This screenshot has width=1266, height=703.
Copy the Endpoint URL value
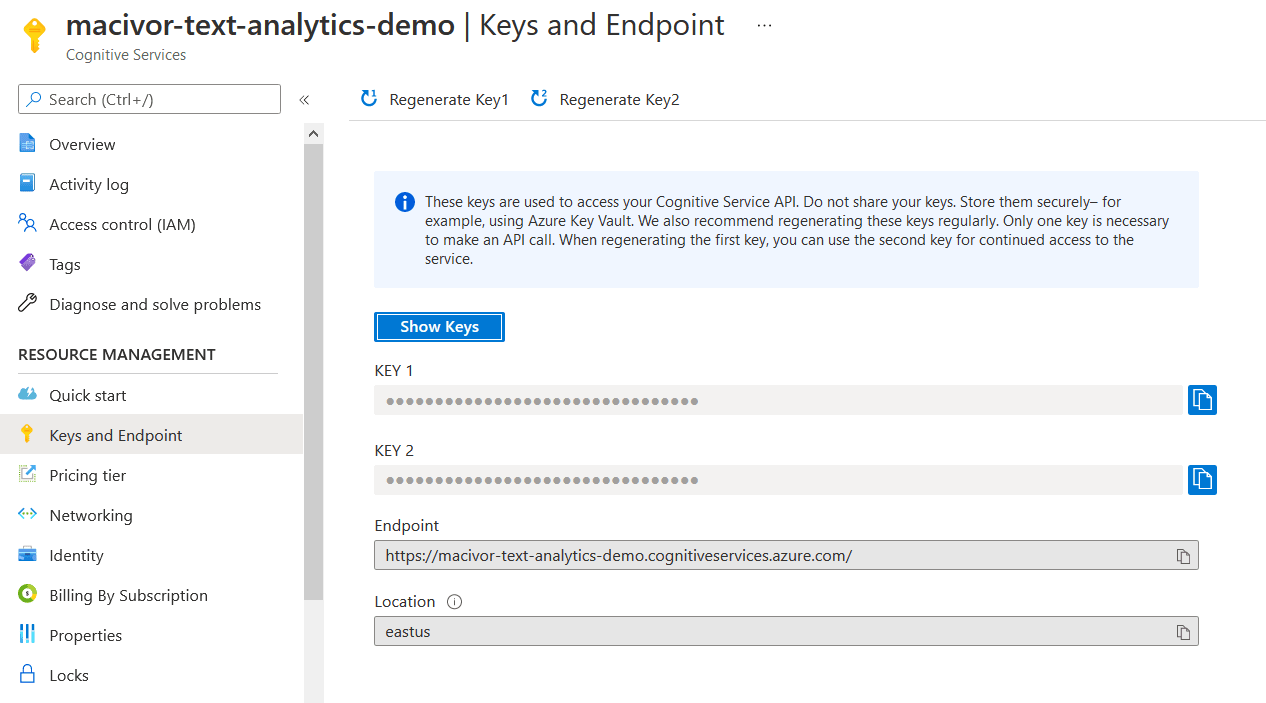(1183, 555)
